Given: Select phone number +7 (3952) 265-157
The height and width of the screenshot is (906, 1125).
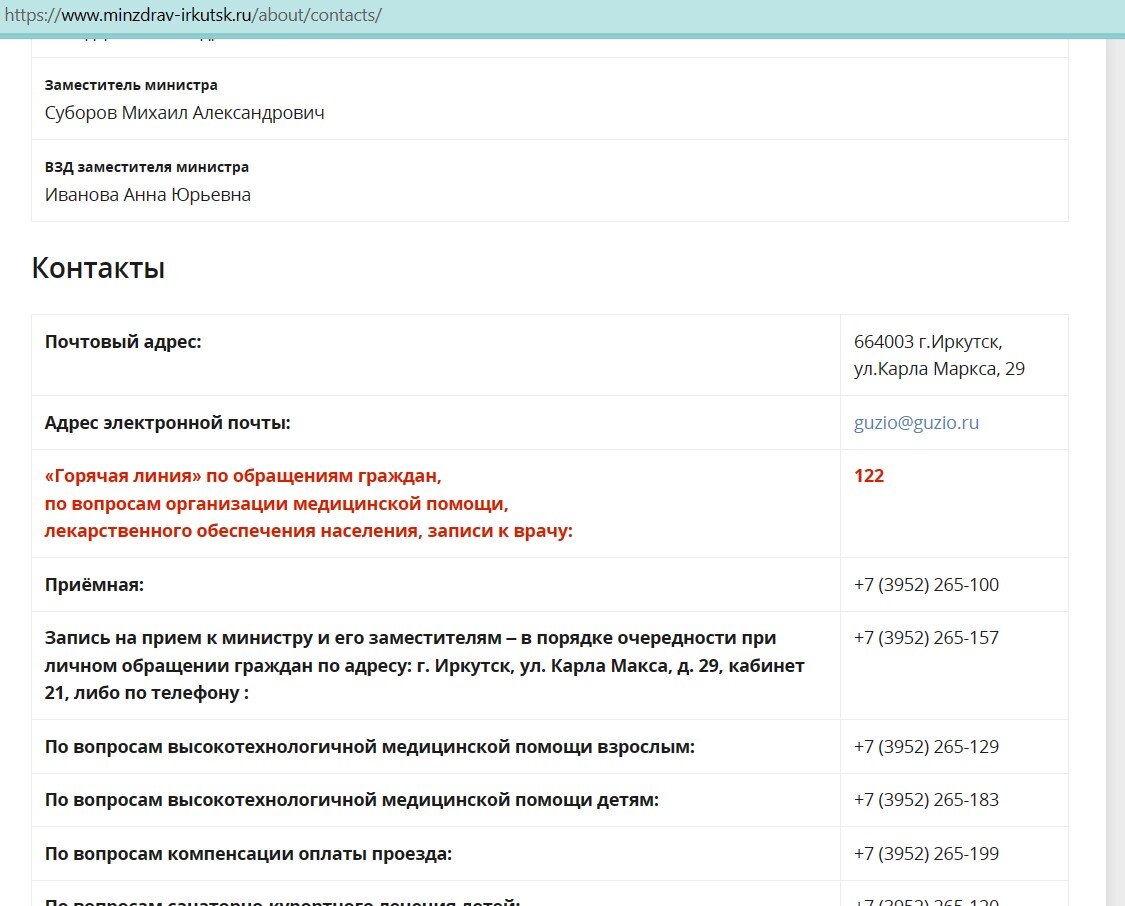Looking at the screenshot, I should coord(926,638).
